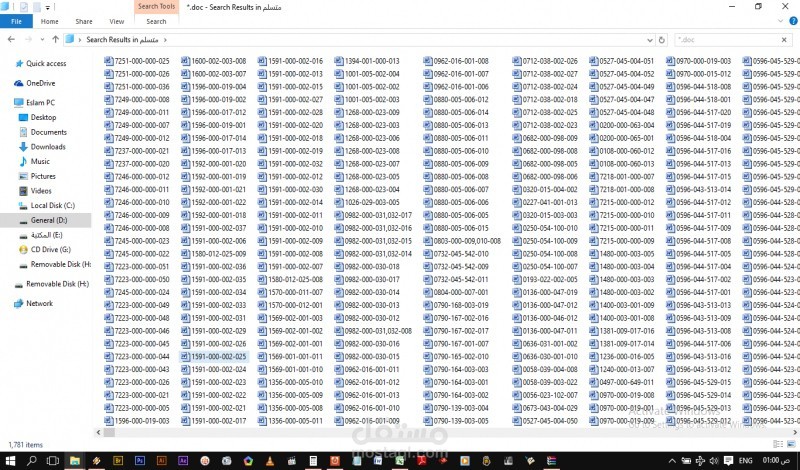Open Customize Quick Access Toolbar dropdown

tap(47, 7)
